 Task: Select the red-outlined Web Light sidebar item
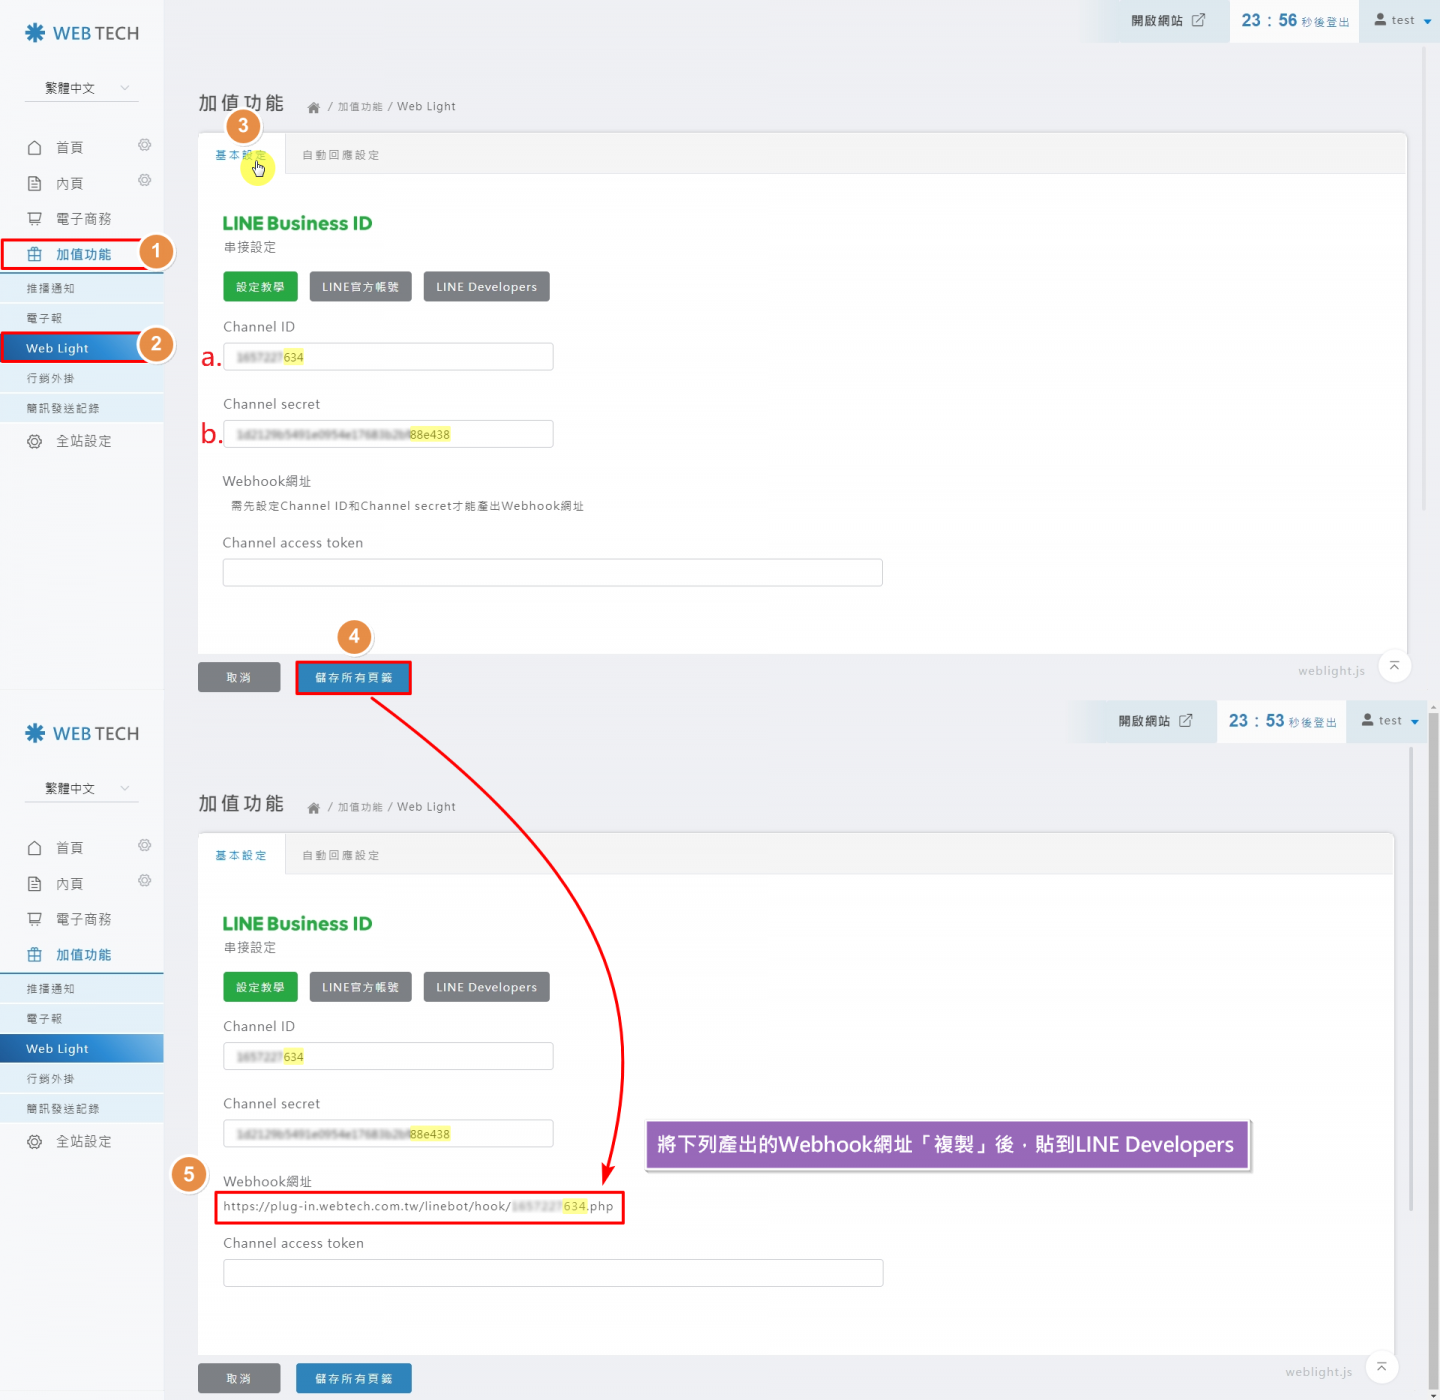point(70,348)
